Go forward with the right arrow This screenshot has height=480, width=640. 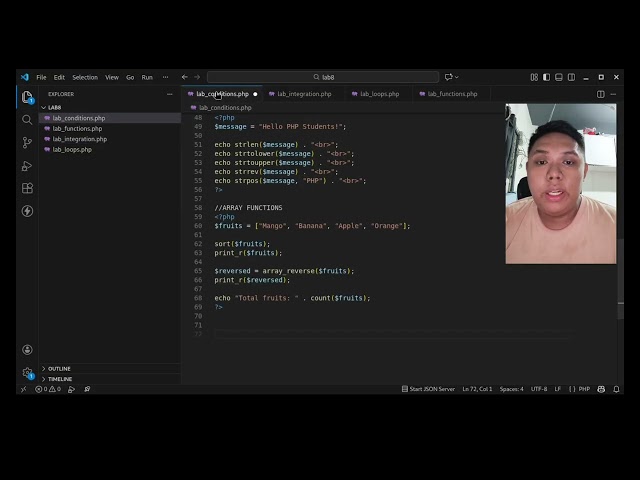(197, 77)
